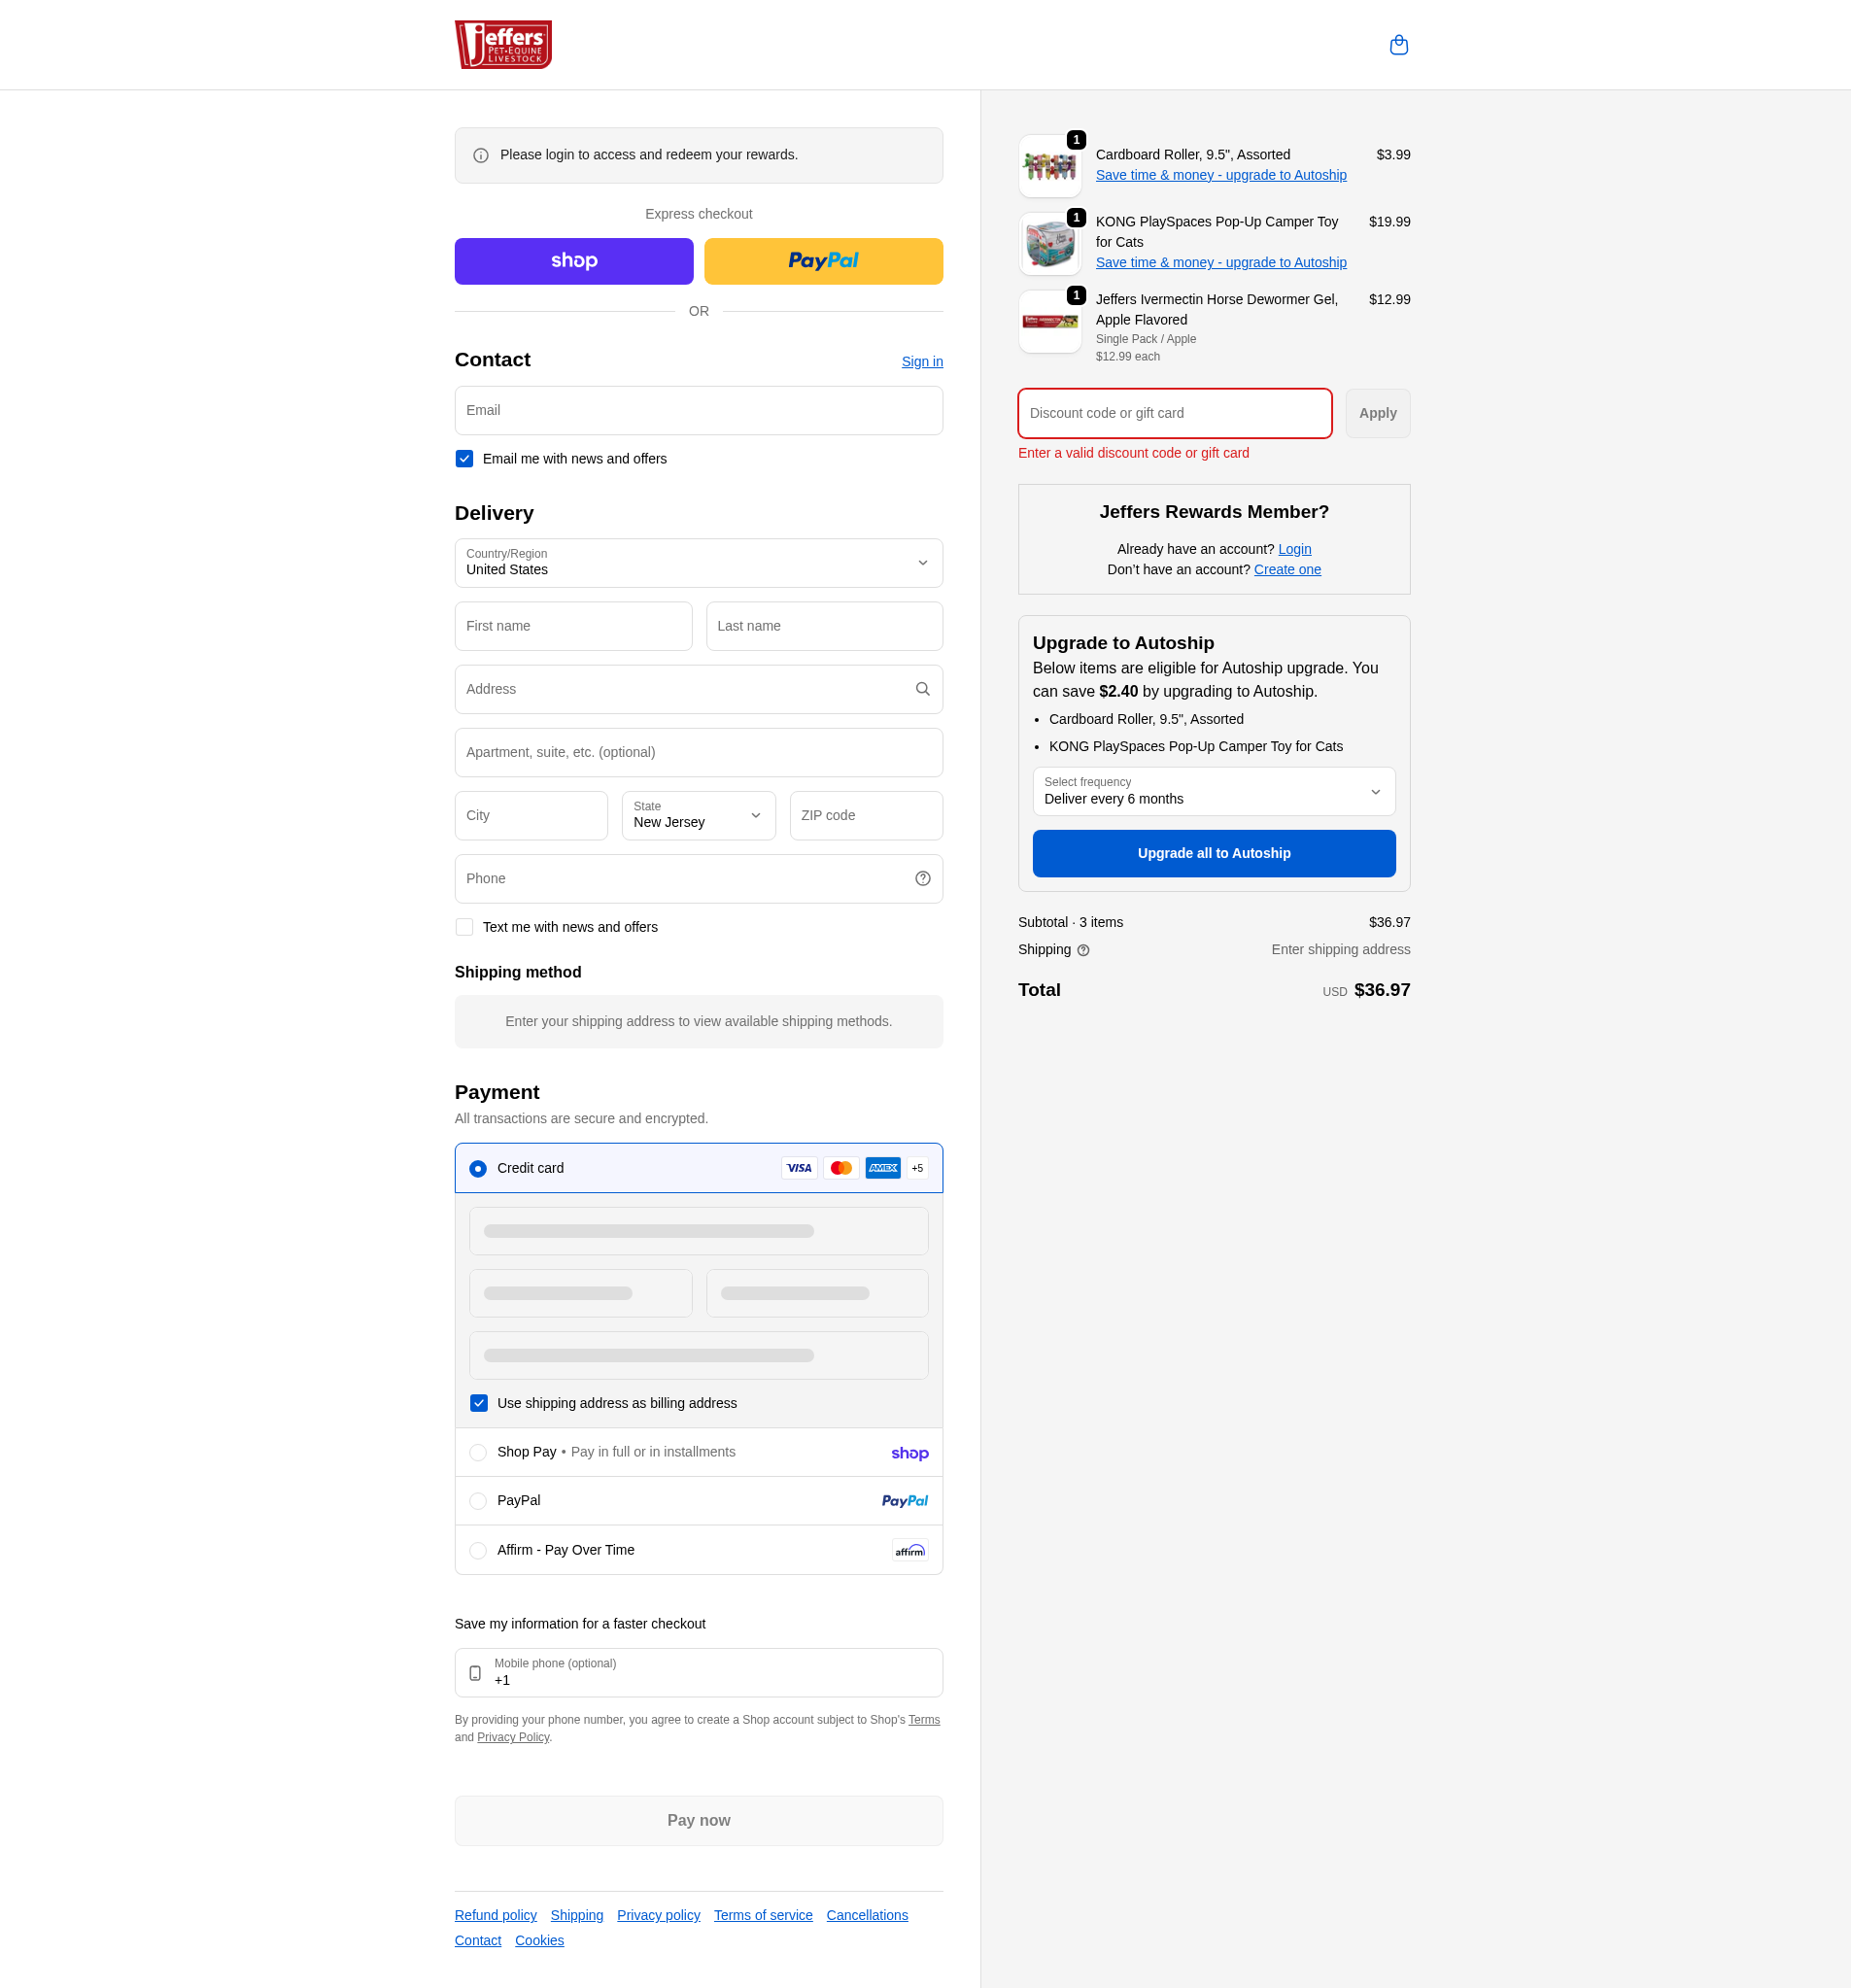
Task: Open the shopping bag cart icon
Action: pyautogui.click(x=1398, y=45)
